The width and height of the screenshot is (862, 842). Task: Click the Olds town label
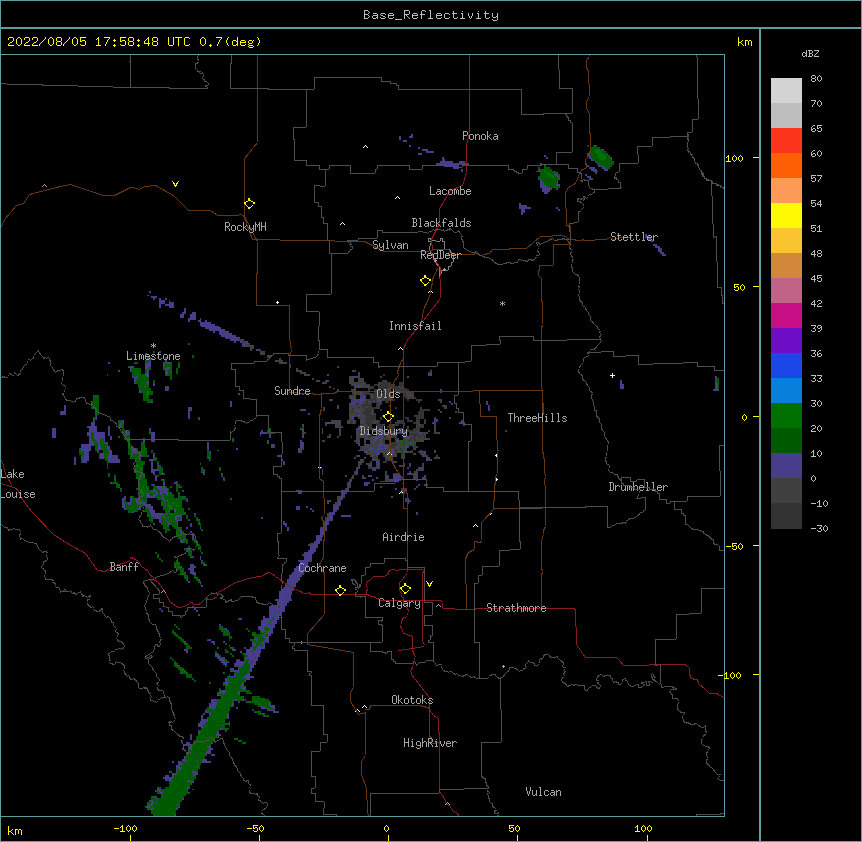coord(388,394)
